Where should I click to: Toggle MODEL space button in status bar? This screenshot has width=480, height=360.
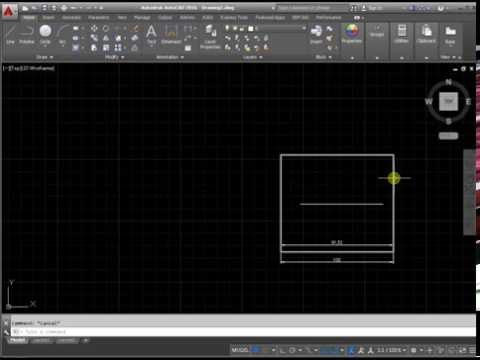240,350
